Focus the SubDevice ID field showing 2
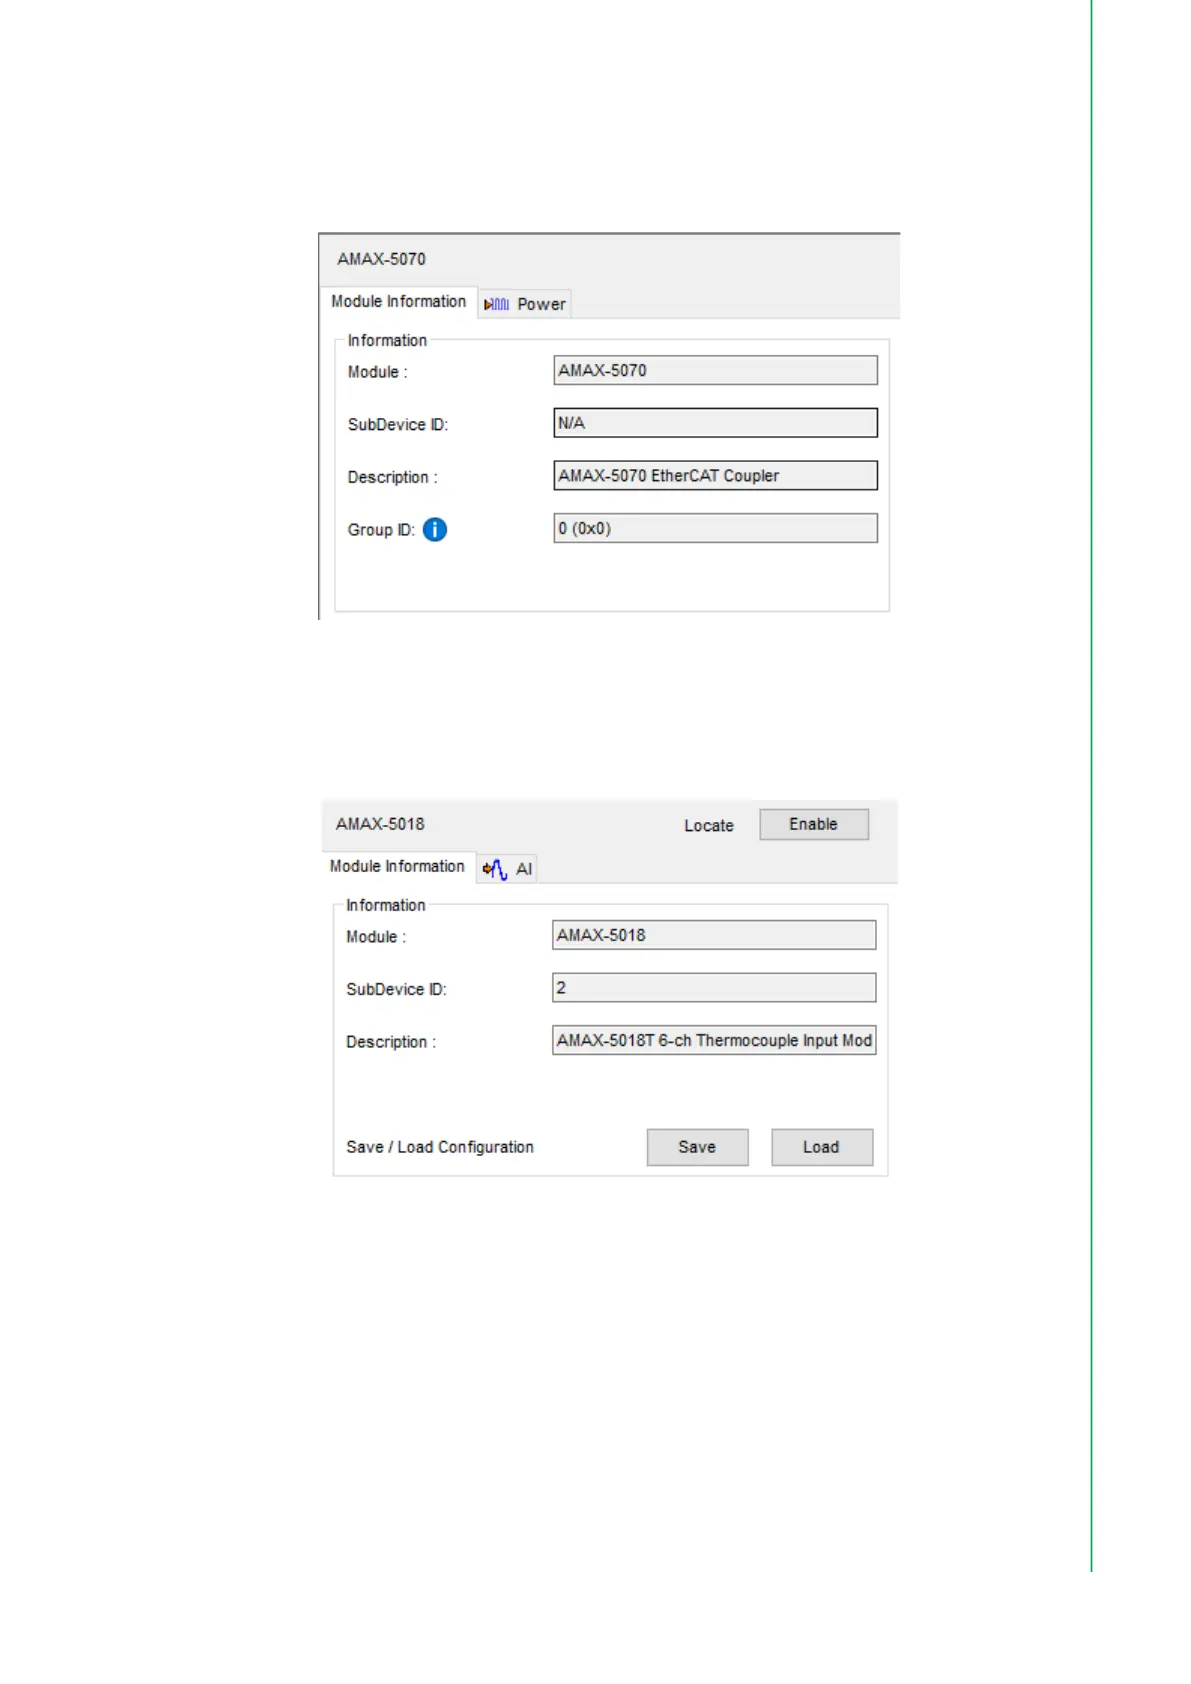 713,988
